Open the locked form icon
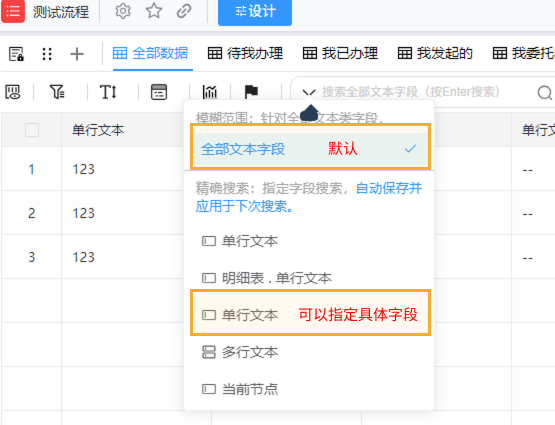Image resolution: width=555 pixels, height=425 pixels. coord(16,54)
